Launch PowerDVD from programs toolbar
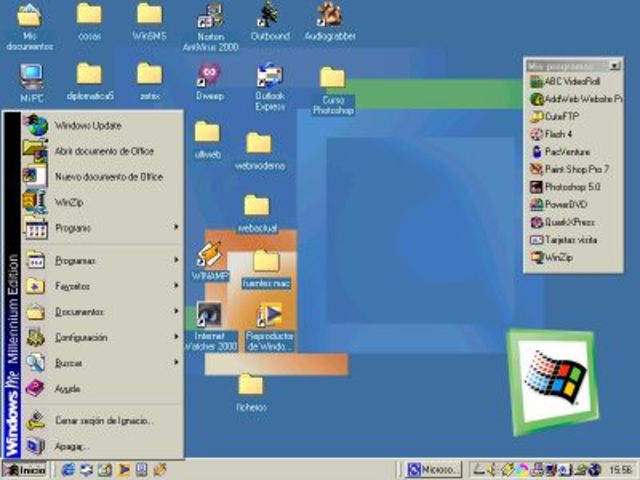The image size is (640, 480). pos(558,204)
